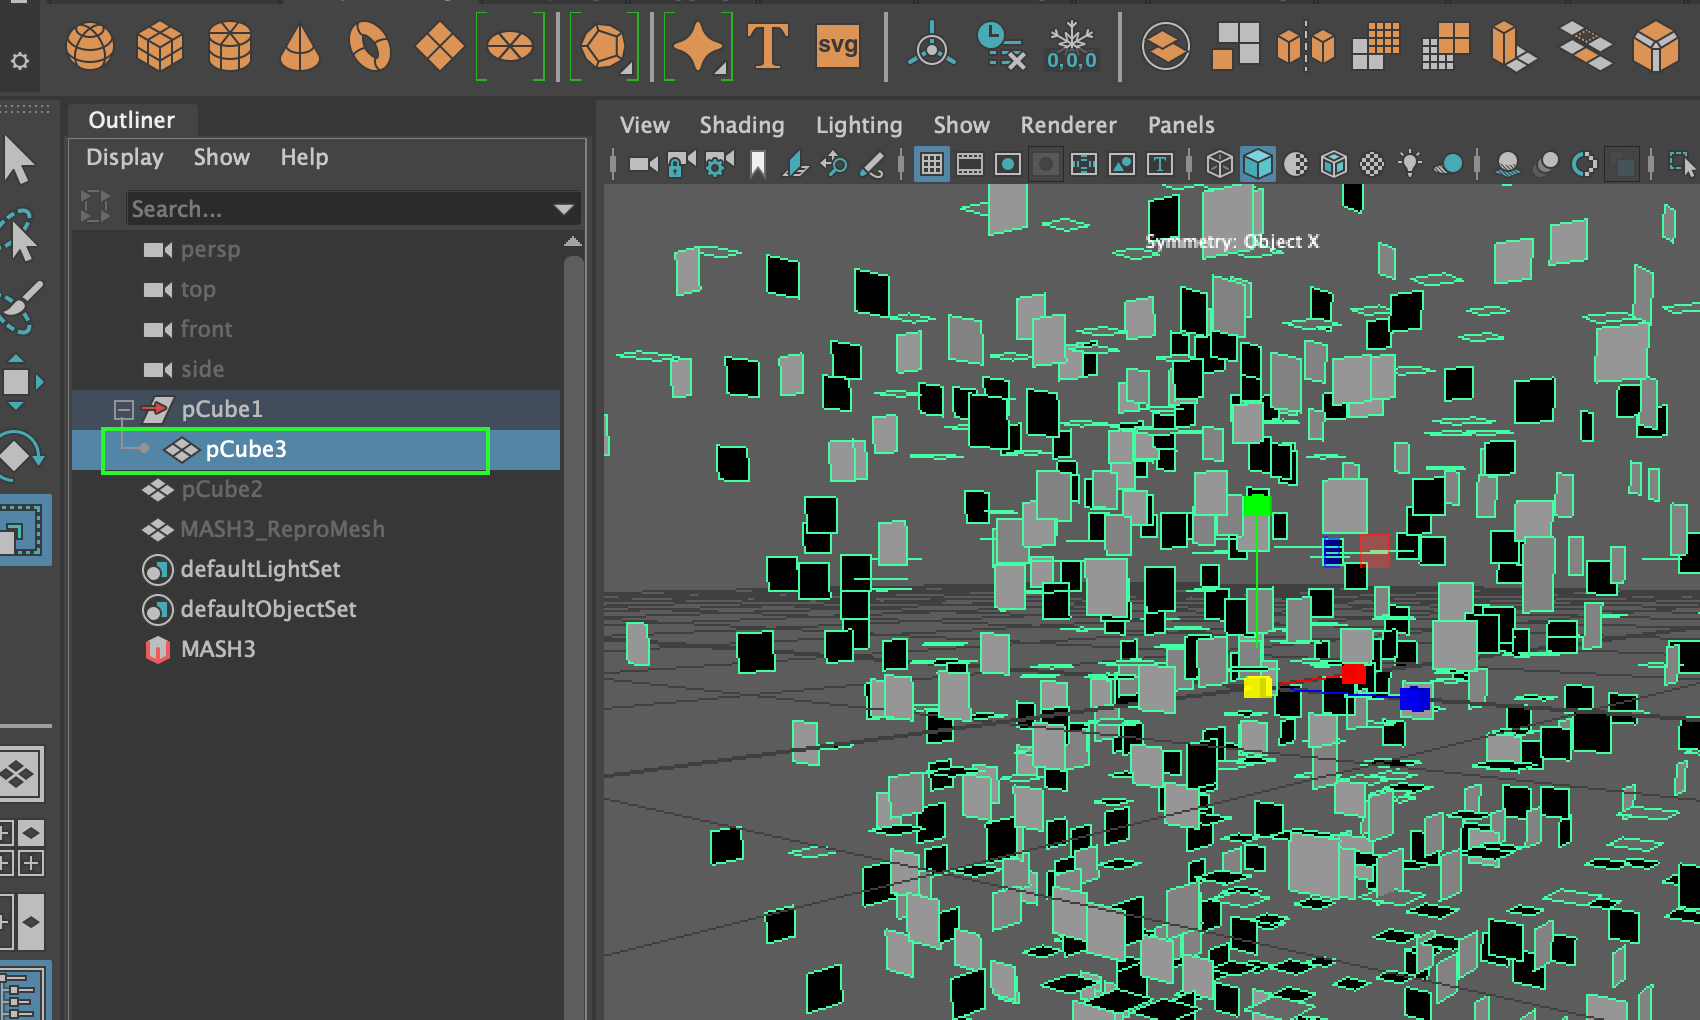Enable textured display in the viewport
1700x1020 pixels.
click(1334, 163)
